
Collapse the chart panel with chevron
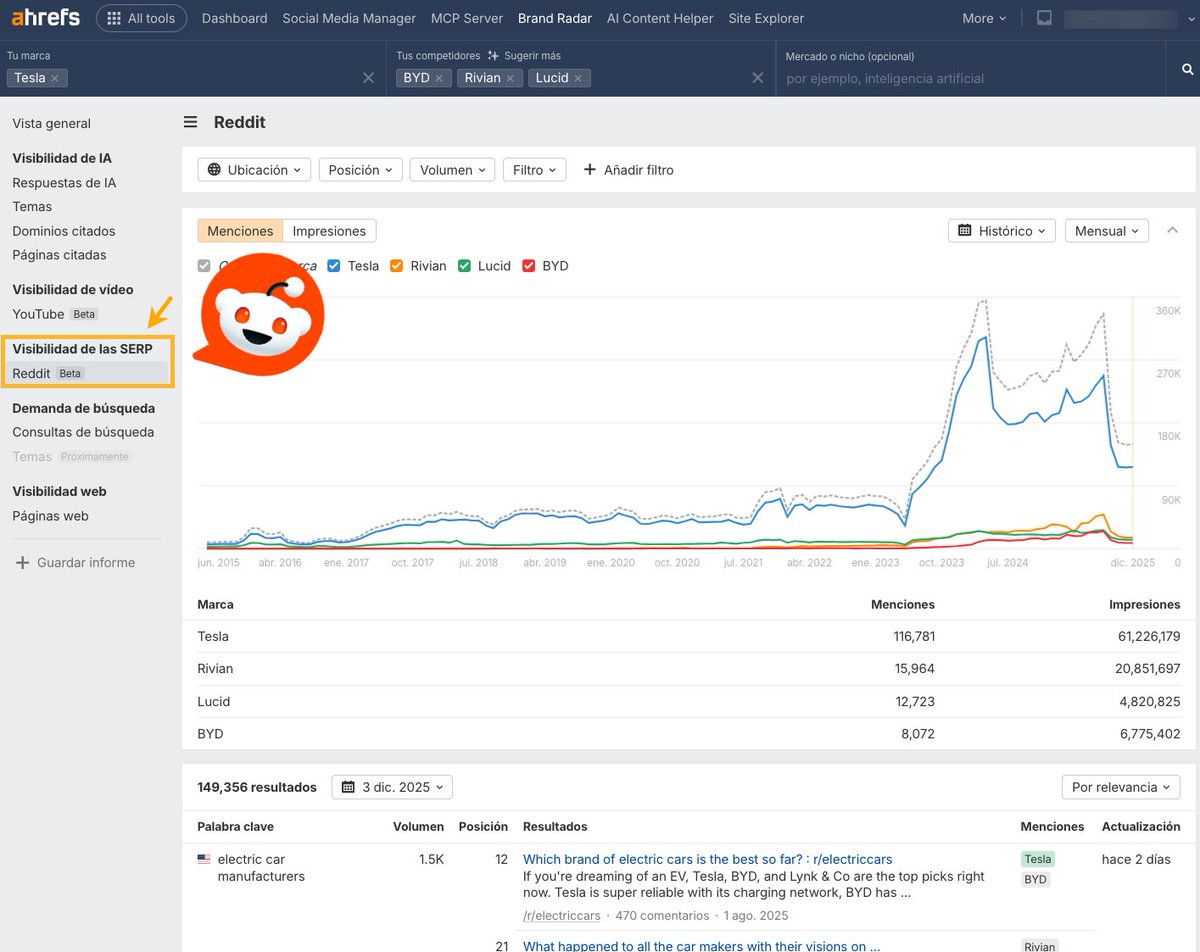(1172, 231)
